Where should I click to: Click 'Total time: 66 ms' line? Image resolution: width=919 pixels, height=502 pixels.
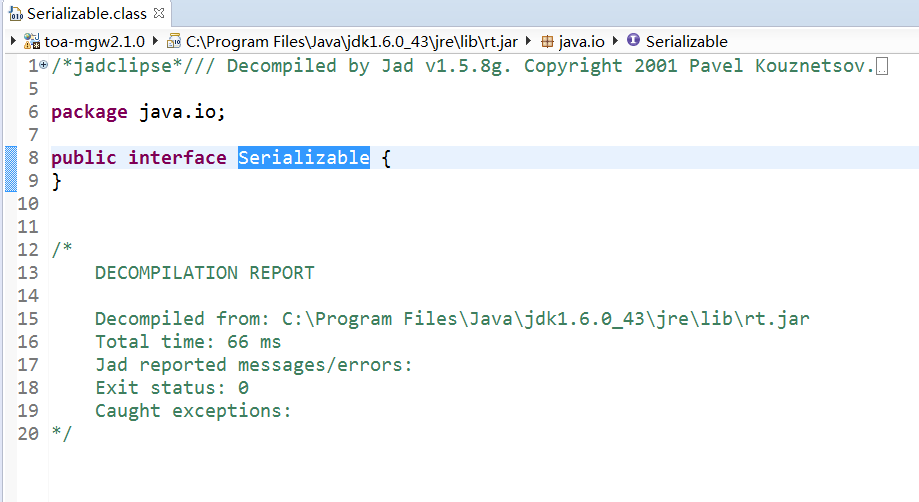coord(188,342)
